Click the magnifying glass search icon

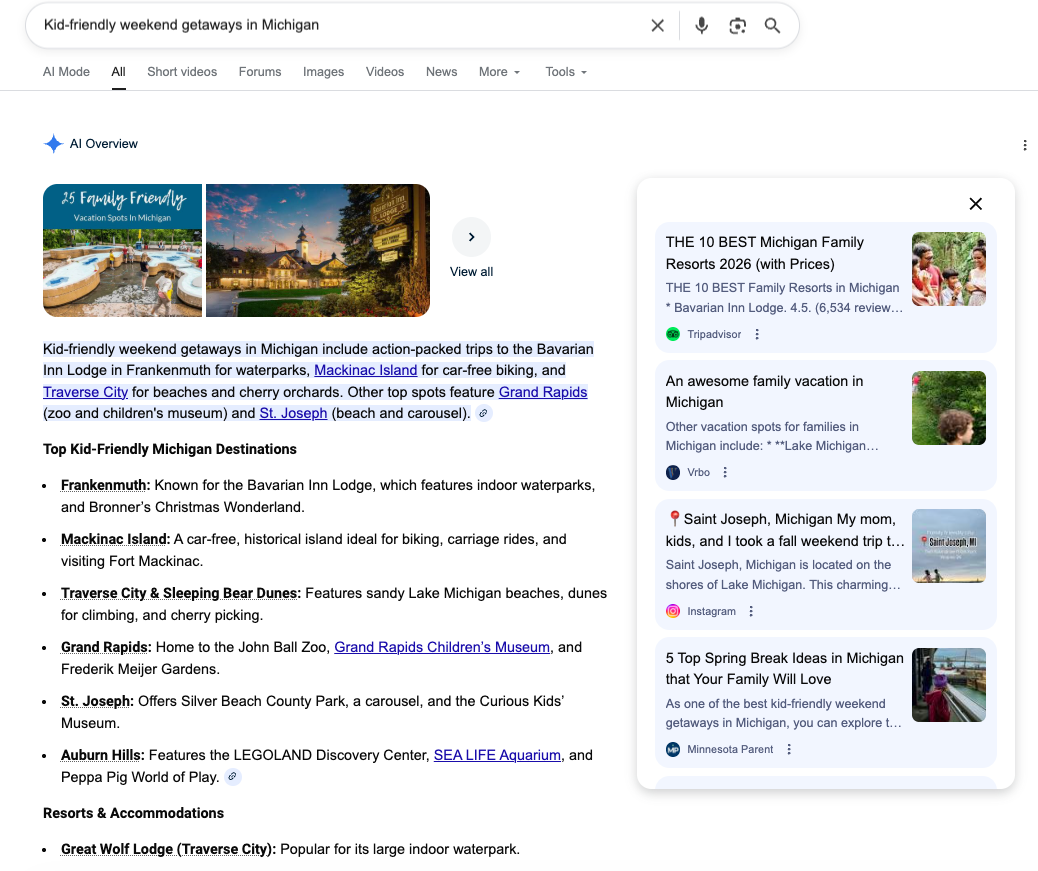(x=772, y=26)
